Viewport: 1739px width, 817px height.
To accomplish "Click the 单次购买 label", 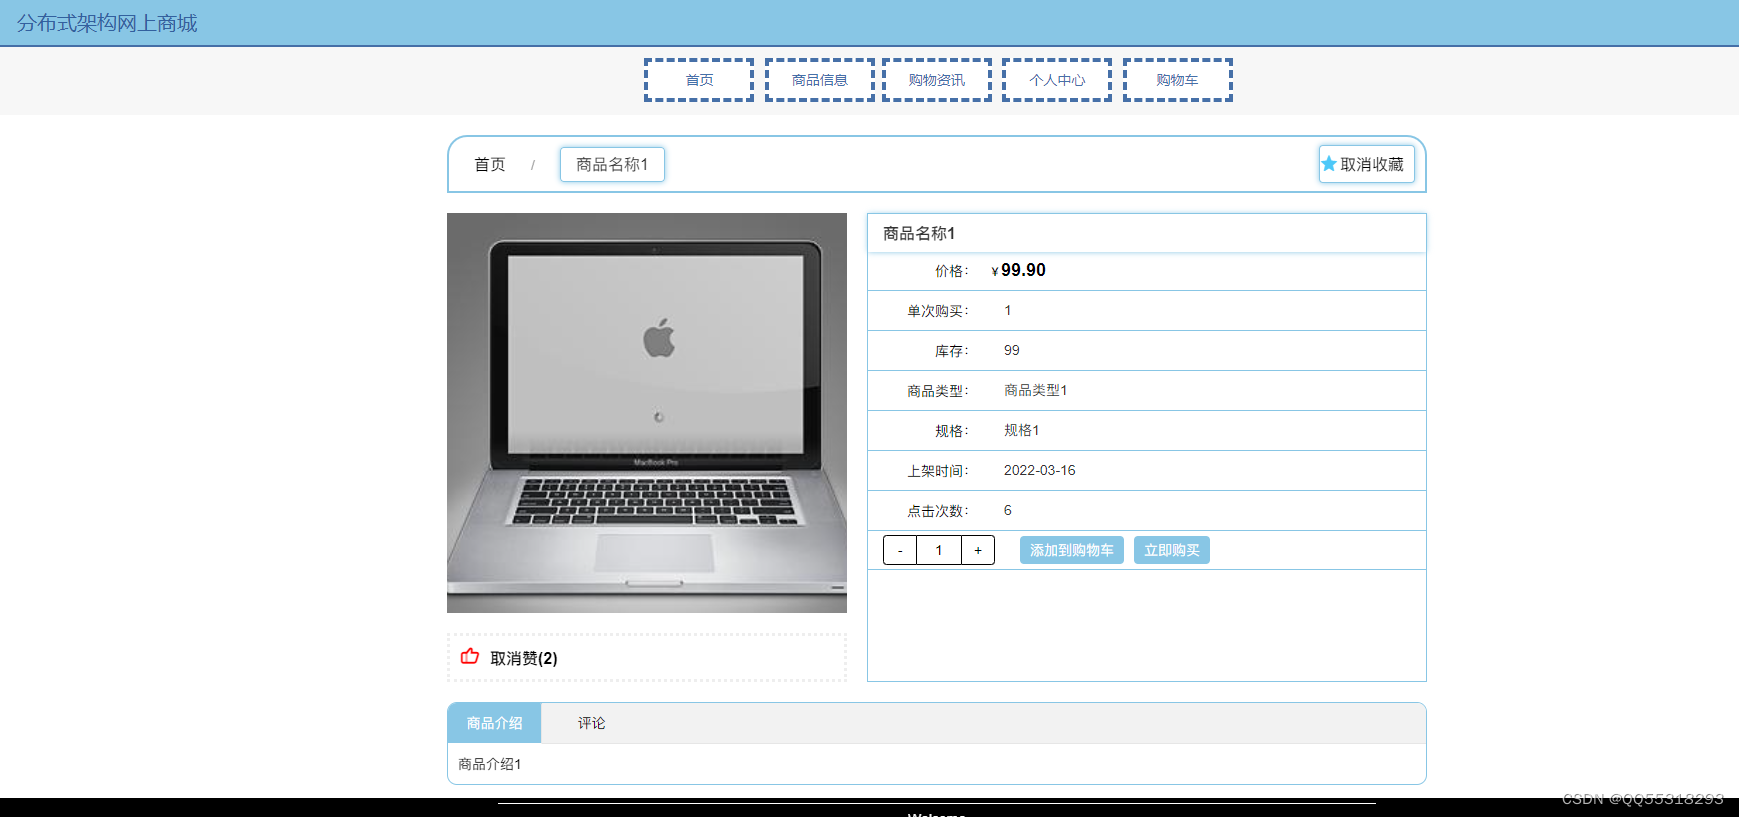I will [938, 311].
